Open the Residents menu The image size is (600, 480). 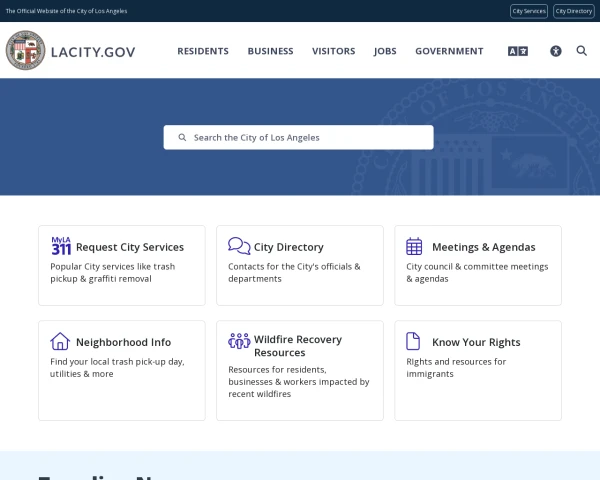pos(203,51)
